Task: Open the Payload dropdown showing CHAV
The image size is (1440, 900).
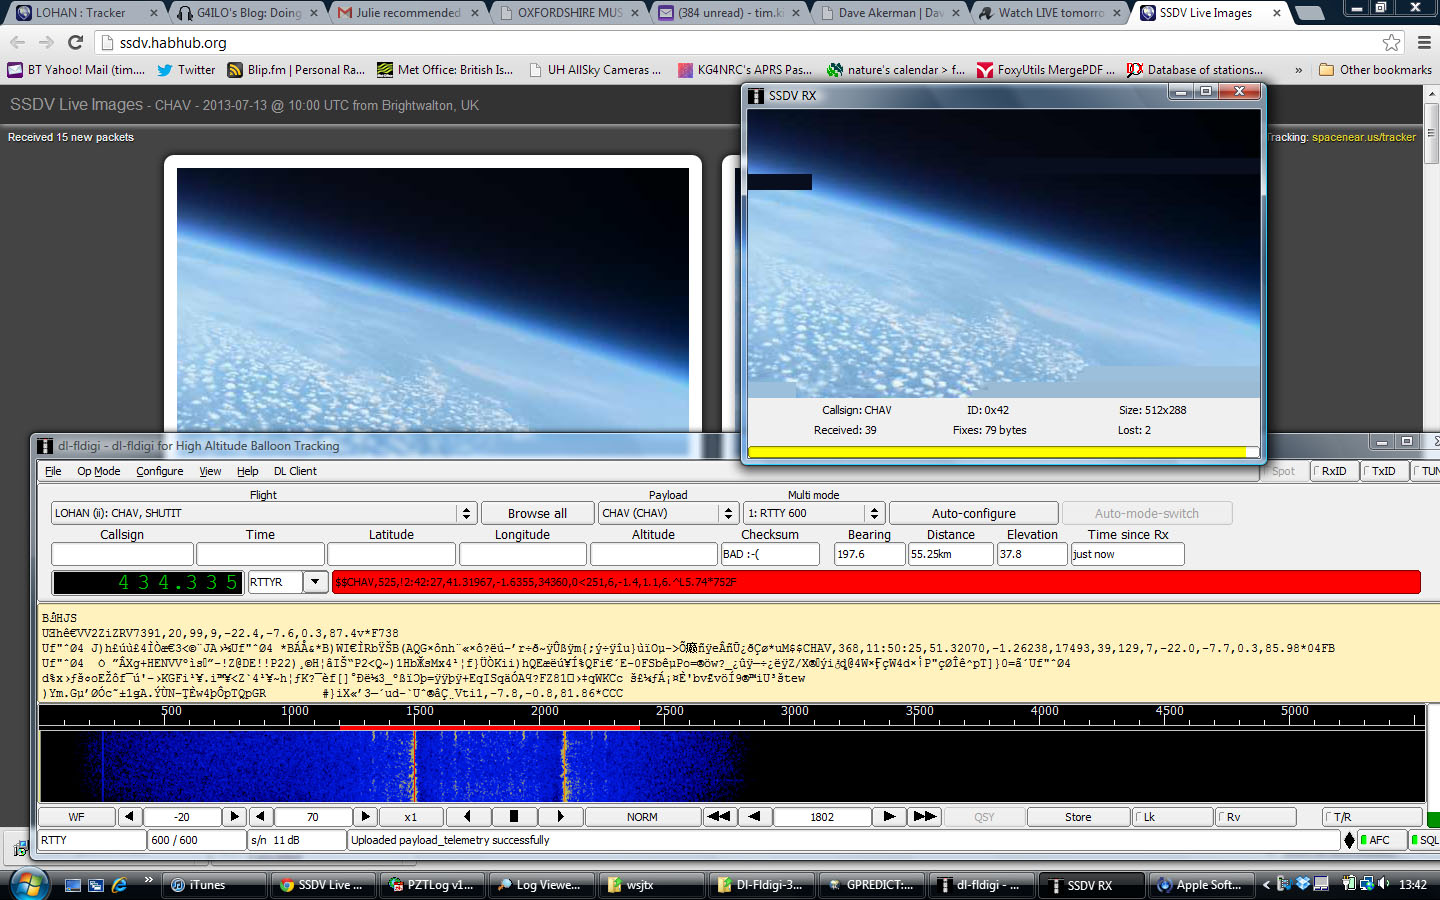Action: click(727, 512)
